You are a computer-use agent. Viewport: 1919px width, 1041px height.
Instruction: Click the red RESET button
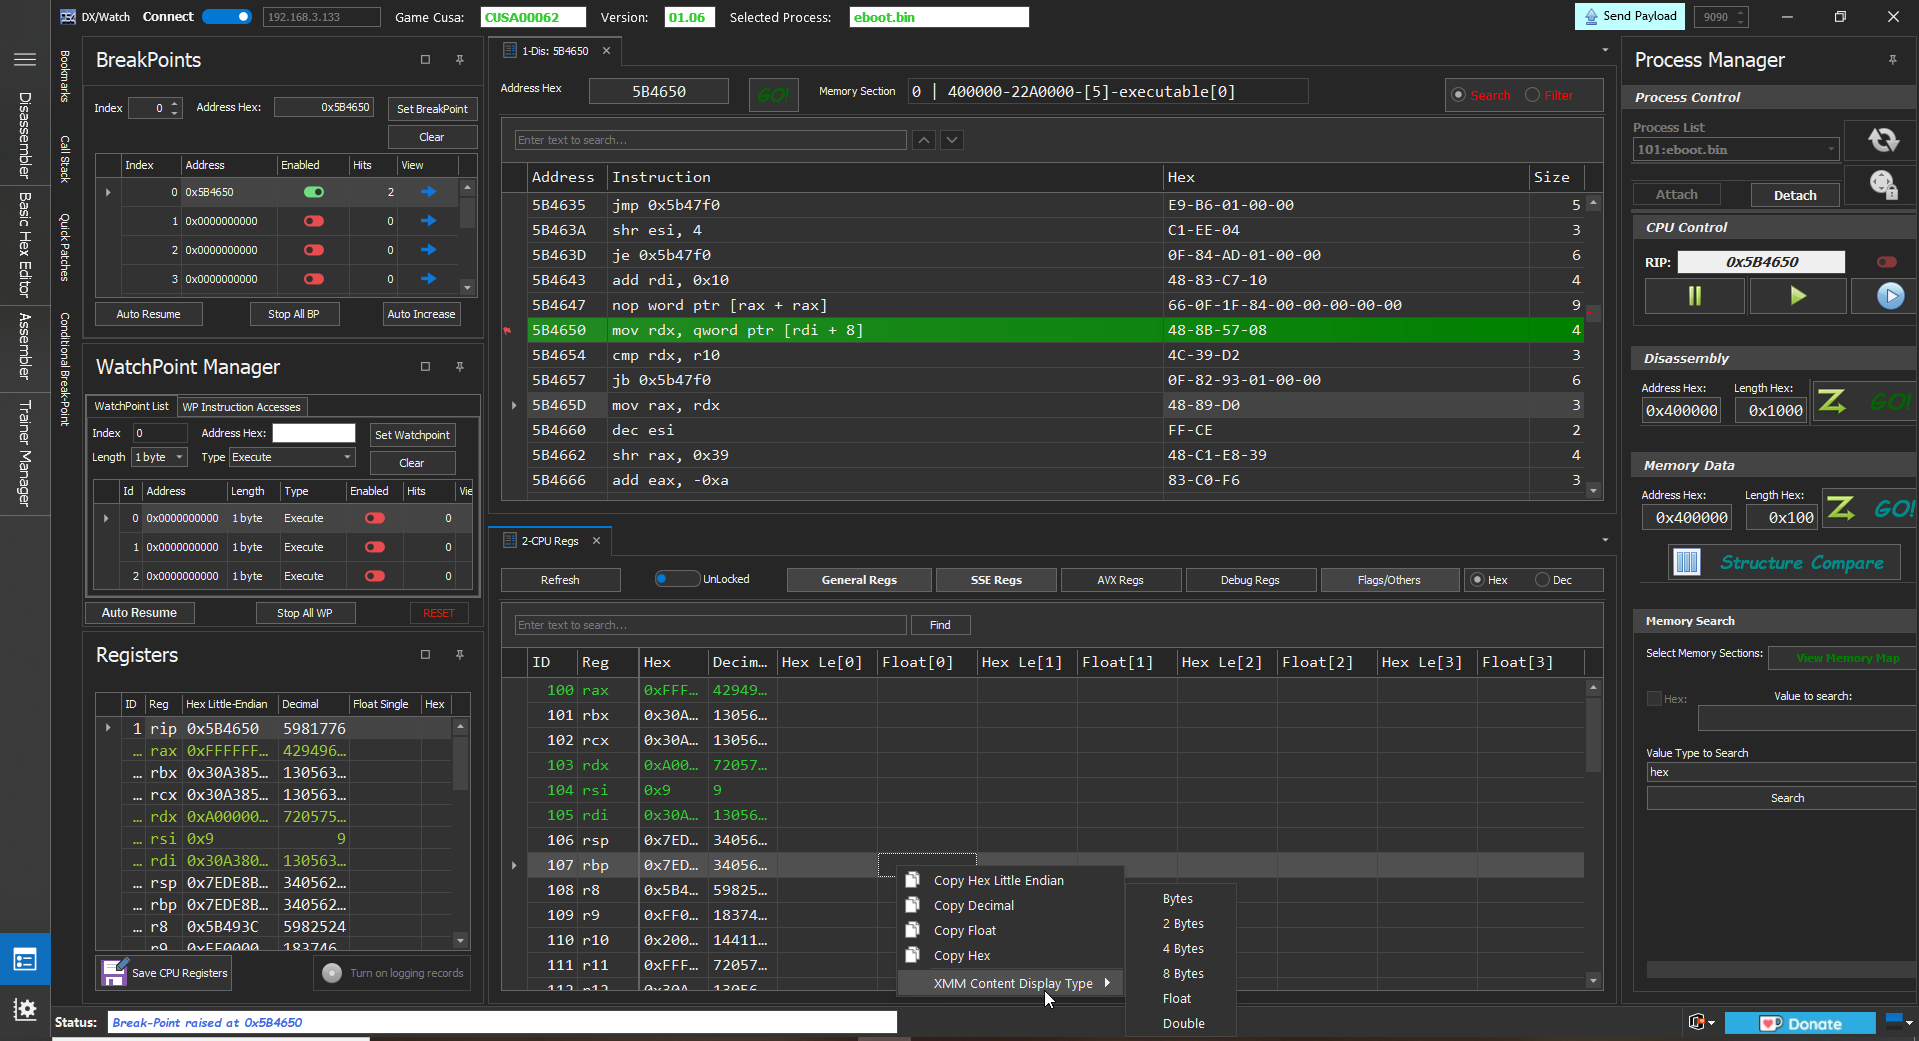coord(438,613)
